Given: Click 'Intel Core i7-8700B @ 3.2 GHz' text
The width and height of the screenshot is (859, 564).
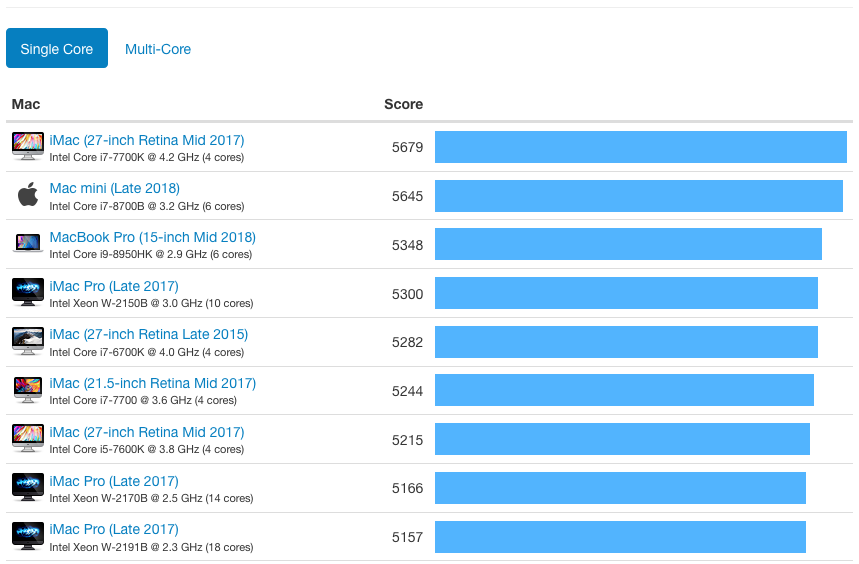Looking at the screenshot, I should click(x=124, y=206).
